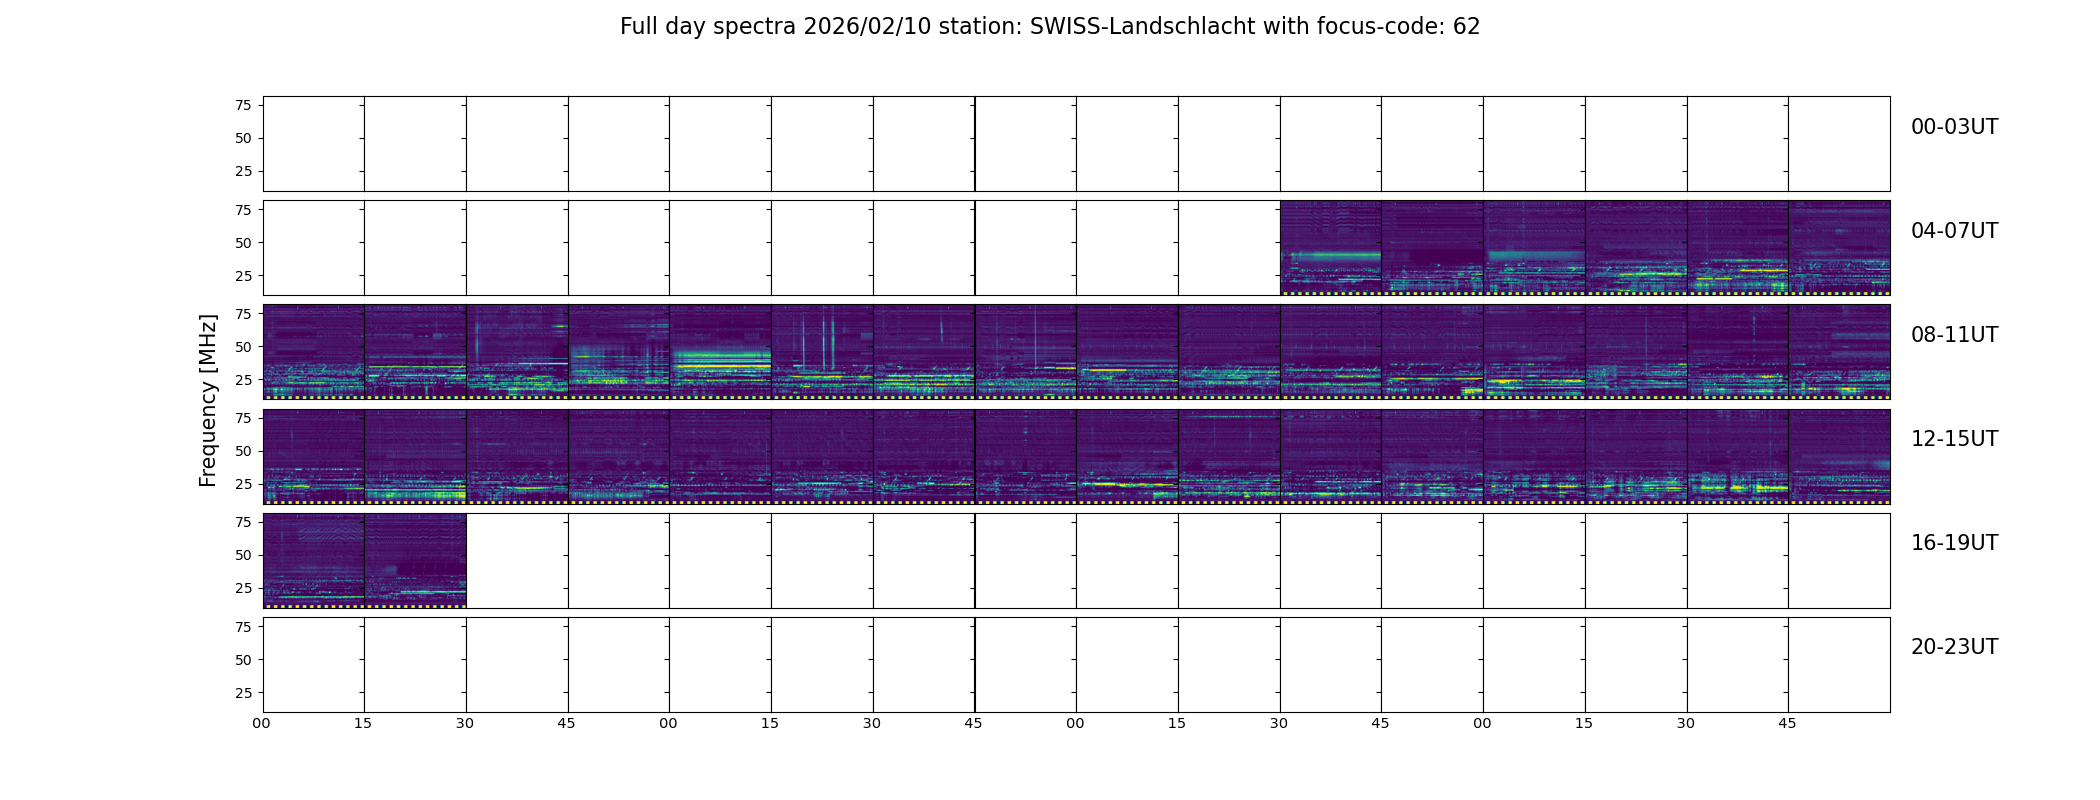Click the first empty panel in 20-23UT row

[313, 664]
